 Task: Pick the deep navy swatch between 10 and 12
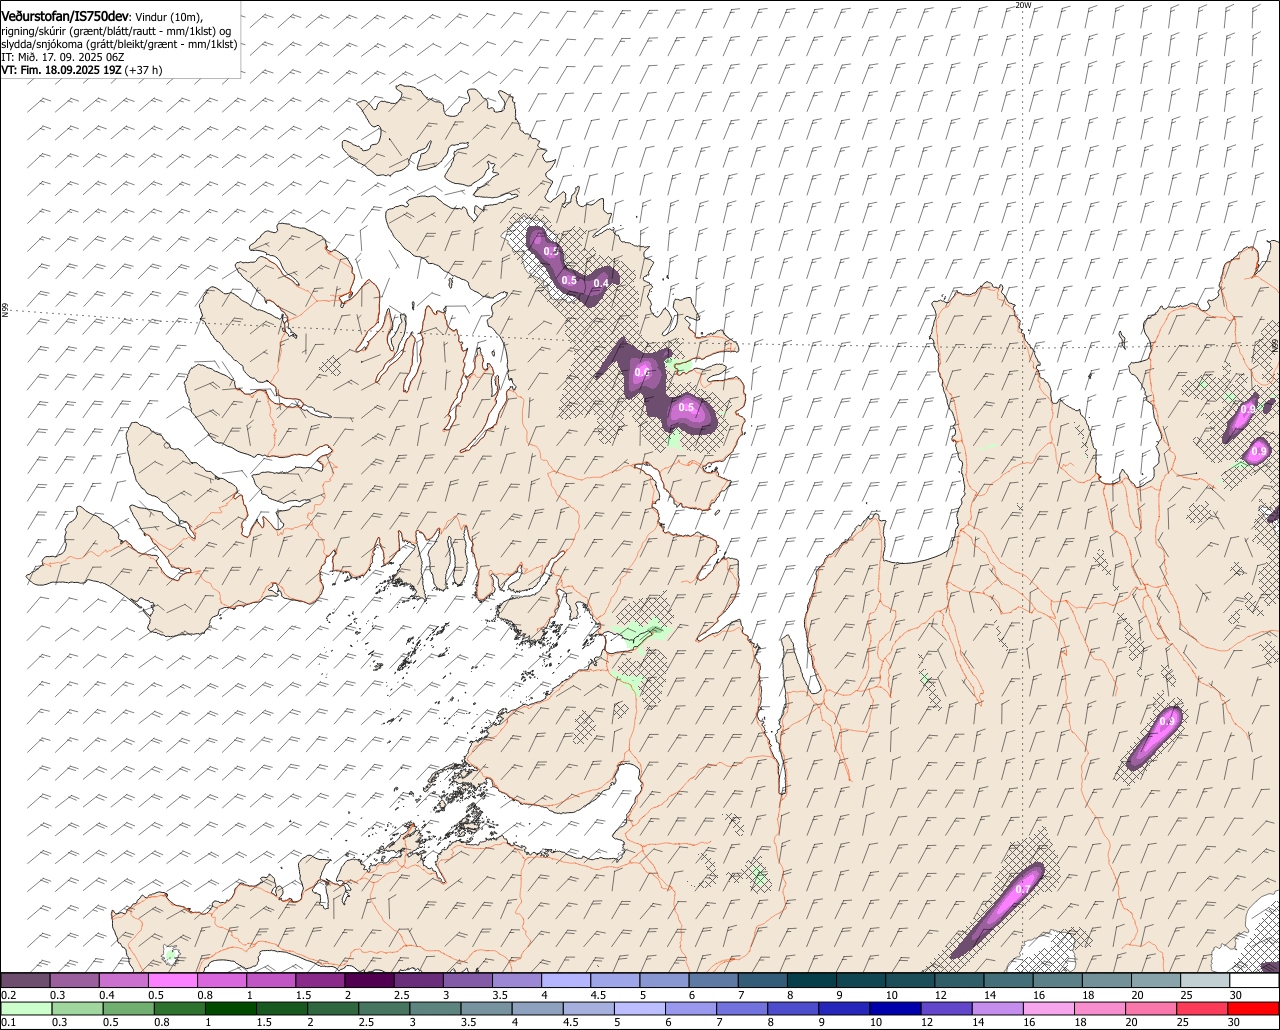click(x=895, y=1008)
